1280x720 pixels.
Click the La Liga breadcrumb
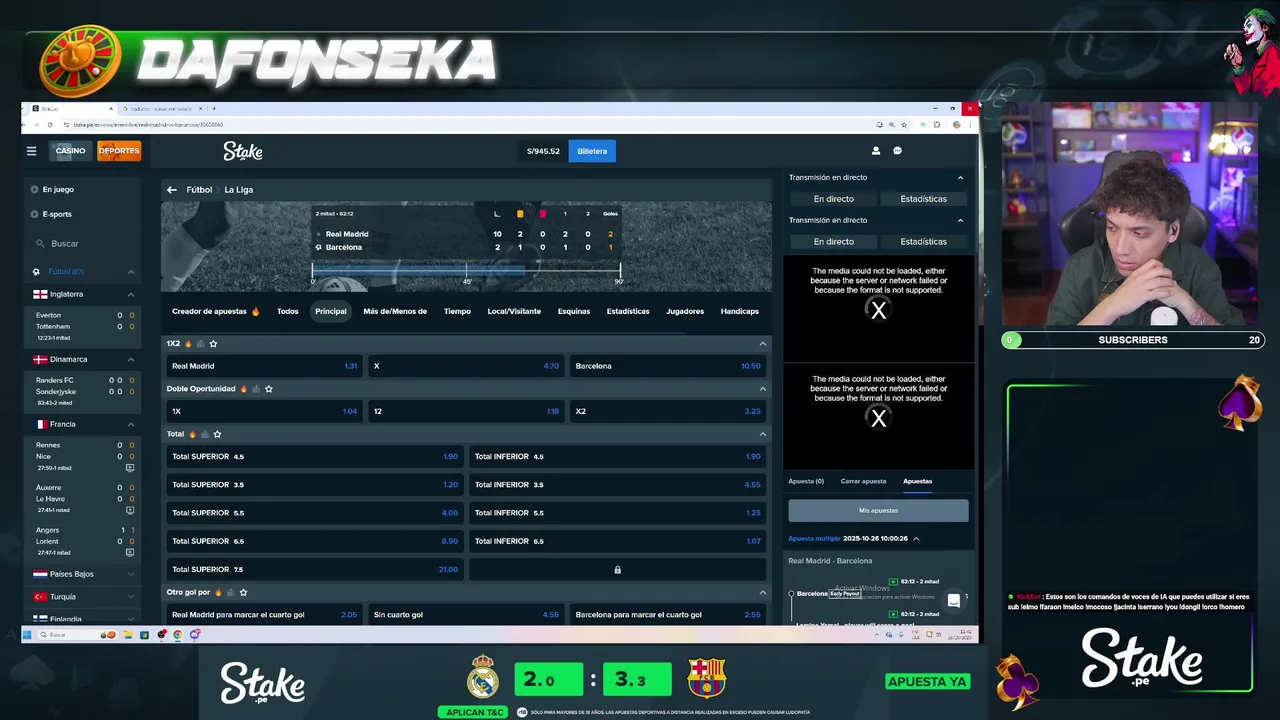click(238, 189)
